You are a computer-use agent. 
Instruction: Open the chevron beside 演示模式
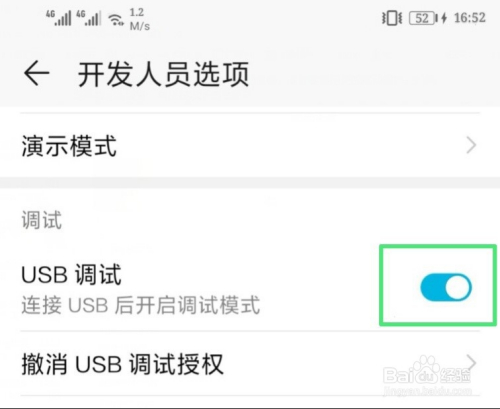point(471,145)
